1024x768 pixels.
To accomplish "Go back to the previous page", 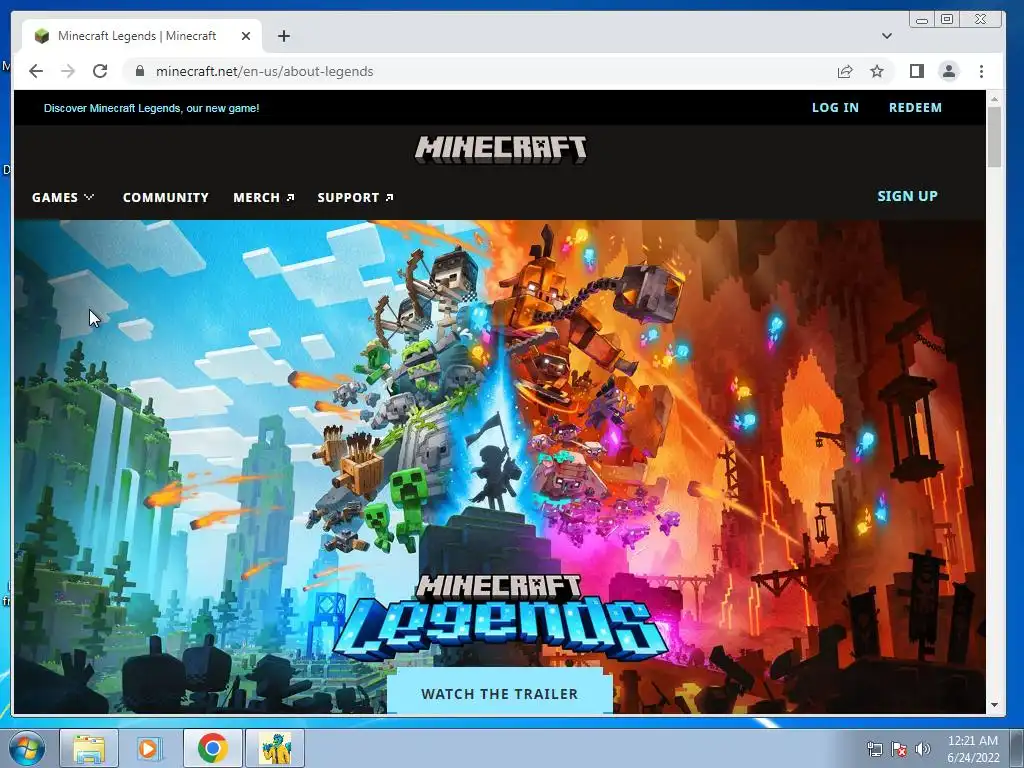I will click(36, 71).
